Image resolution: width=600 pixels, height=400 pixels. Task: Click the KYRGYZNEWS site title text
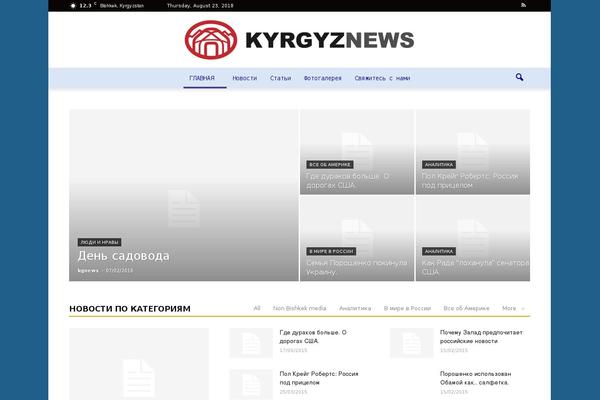click(329, 40)
